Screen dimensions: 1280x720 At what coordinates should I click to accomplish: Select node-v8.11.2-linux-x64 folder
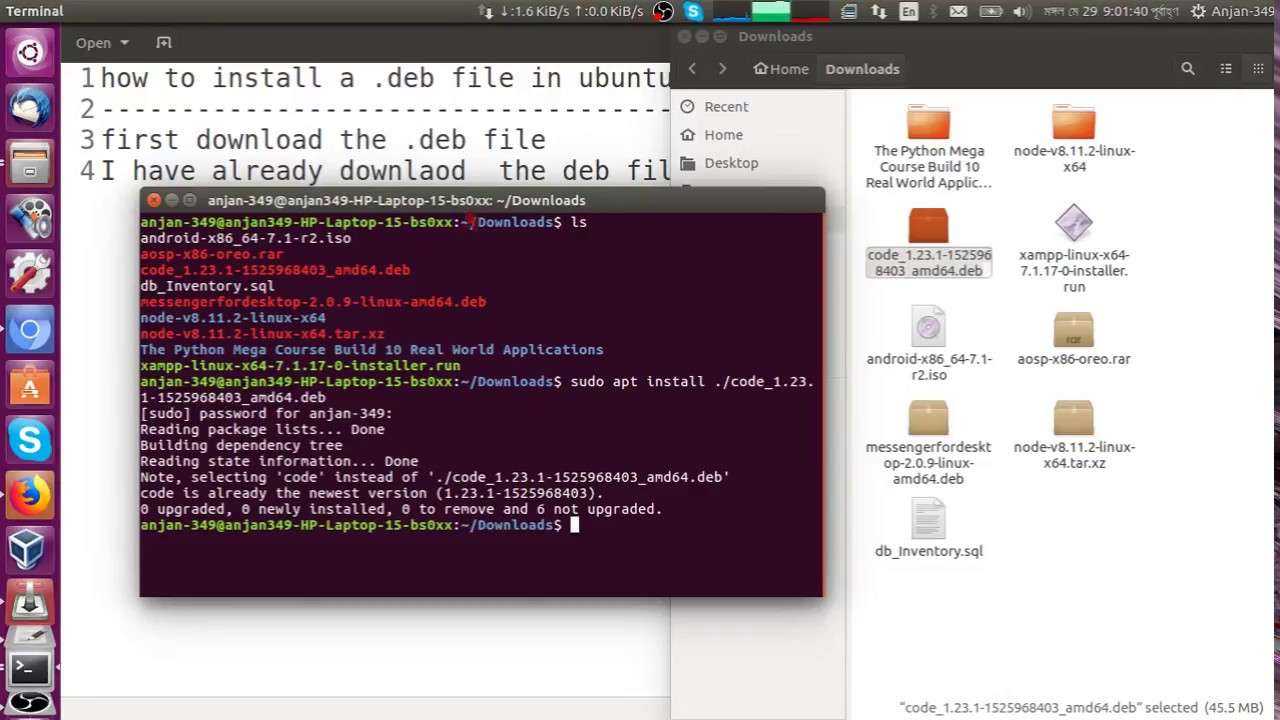coord(1074,137)
